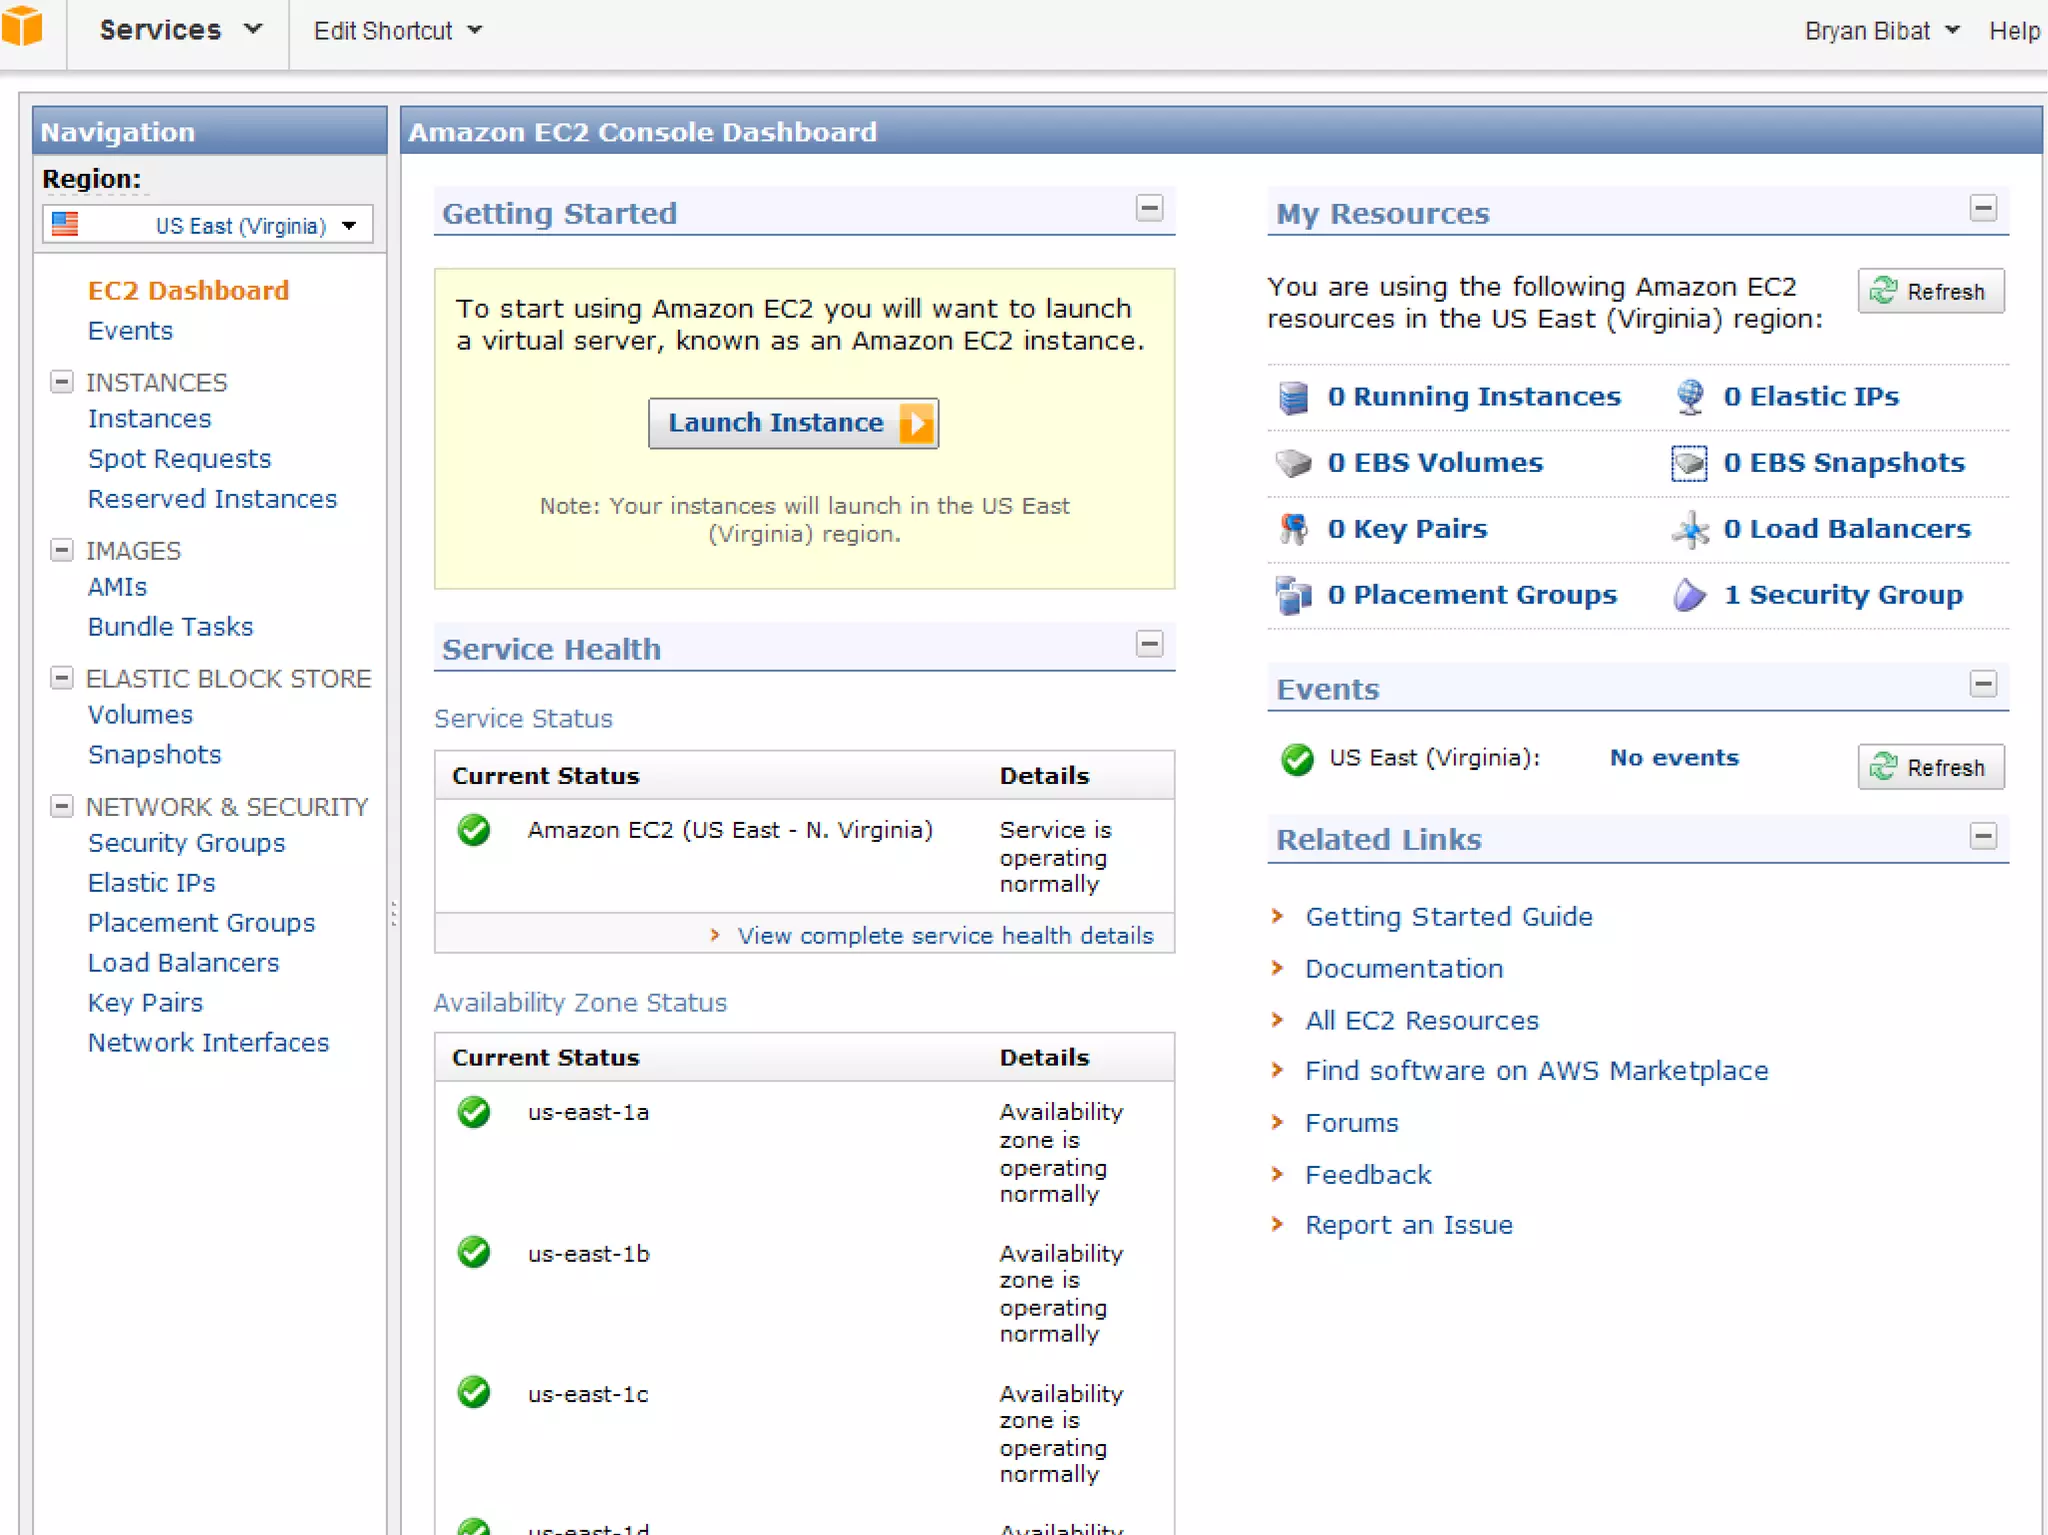This screenshot has width=2048, height=1535.
Task: Click the Key Pairs keys icon
Action: point(1293,529)
